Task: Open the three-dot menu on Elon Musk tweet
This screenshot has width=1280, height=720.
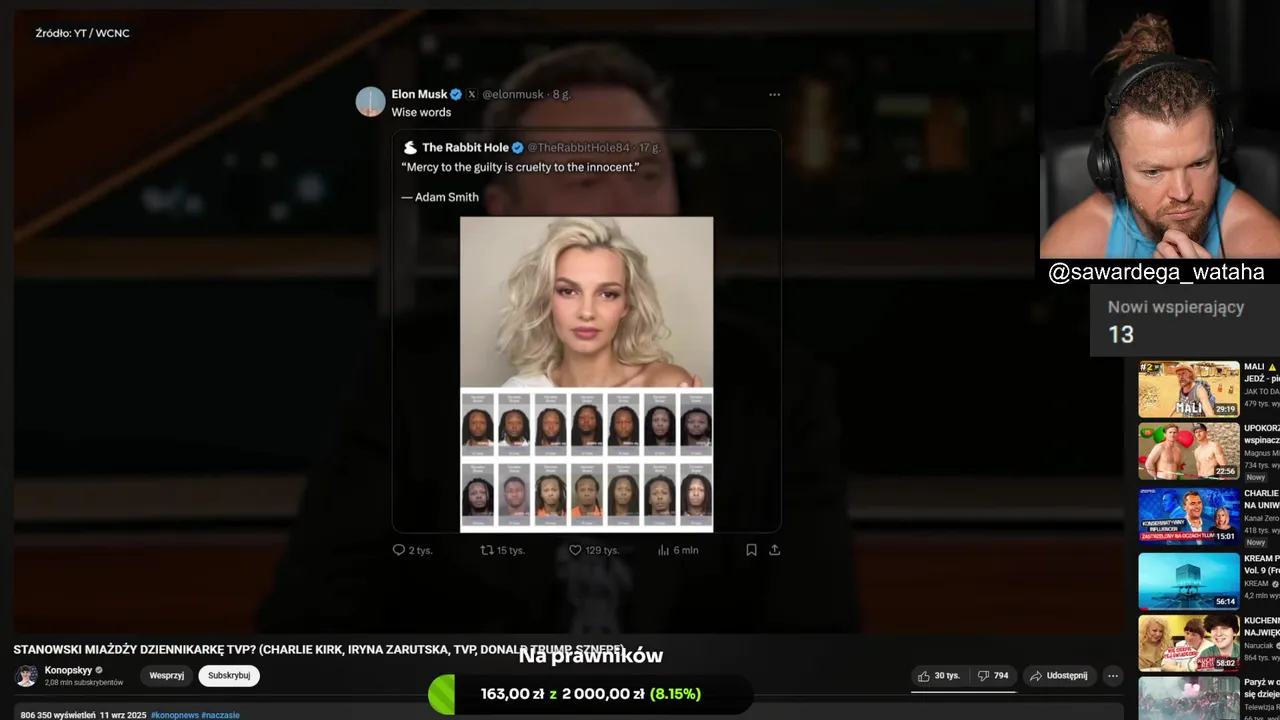Action: tap(774, 95)
